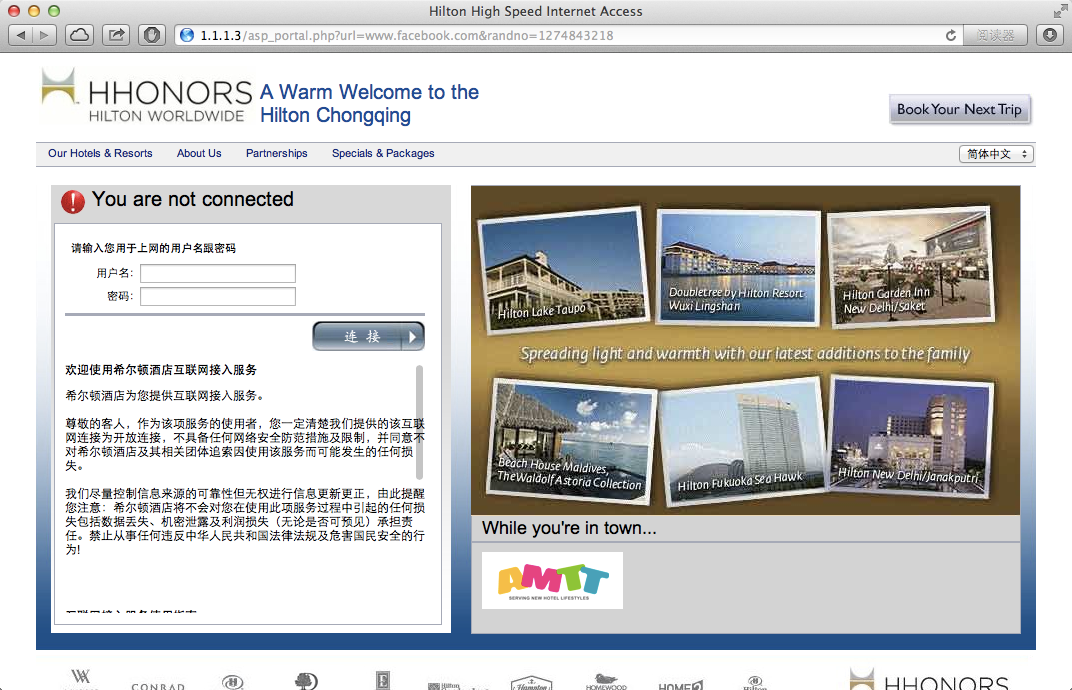Reload the page with refresh icon

pyautogui.click(x=950, y=35)
